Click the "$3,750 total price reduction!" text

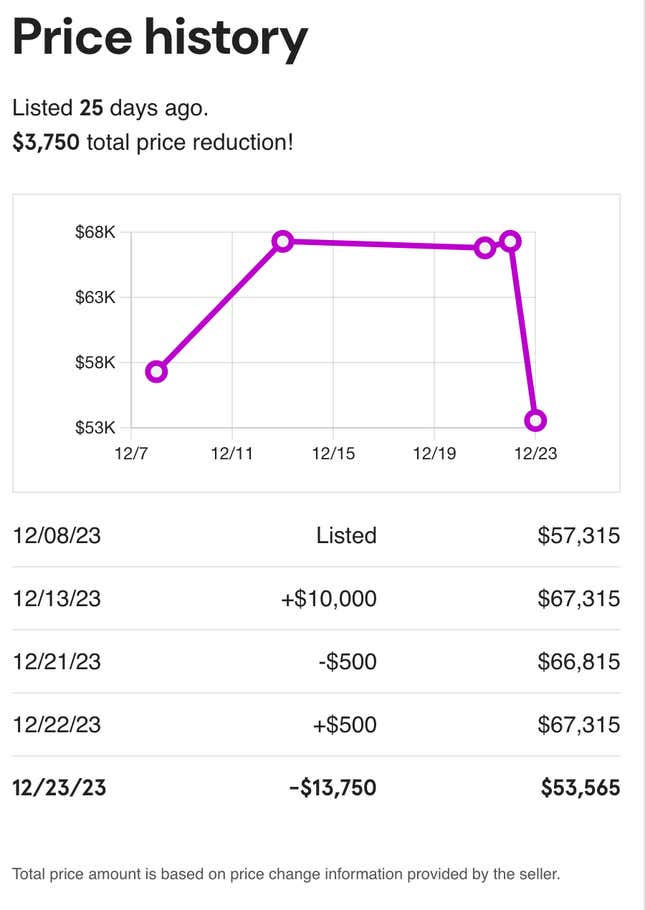click(x=153, y=142)
